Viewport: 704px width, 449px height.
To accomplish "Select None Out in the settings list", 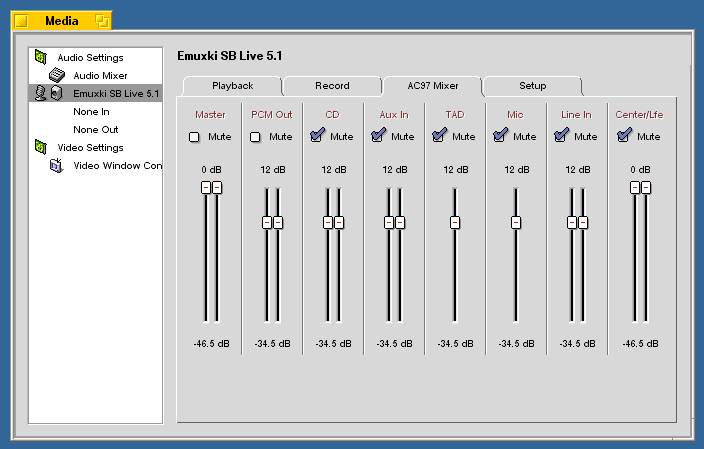I will point(95,129).
